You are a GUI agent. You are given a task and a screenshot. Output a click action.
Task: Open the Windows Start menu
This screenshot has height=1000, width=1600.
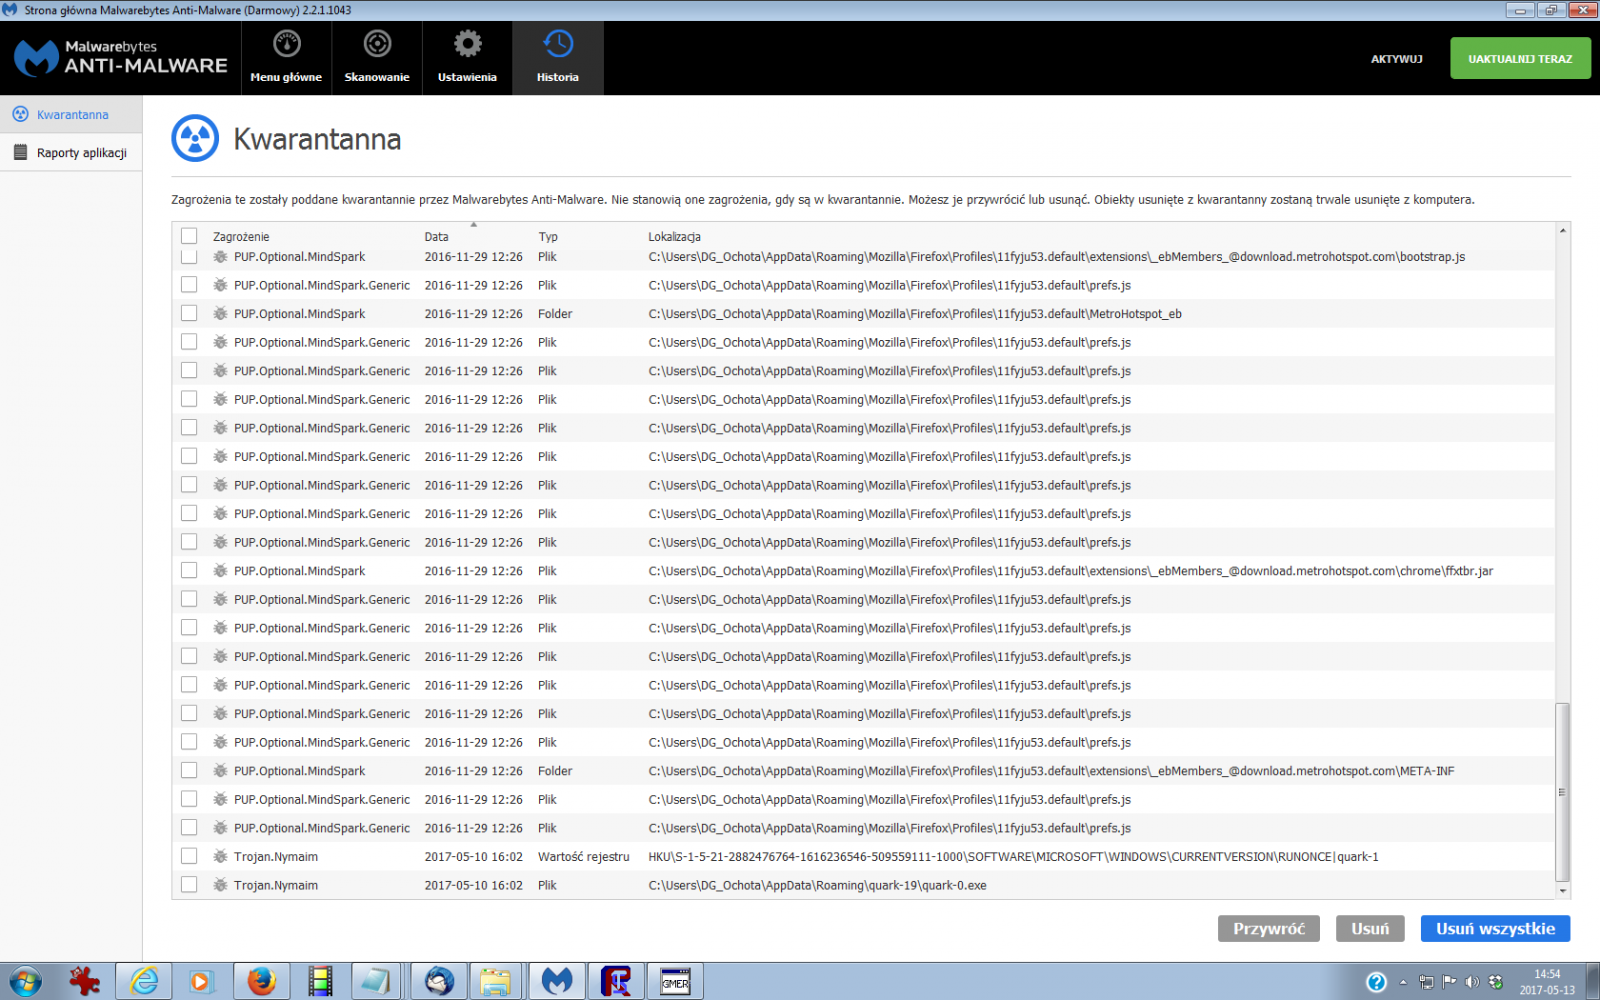pyautogui.click(x=24, y=982)
